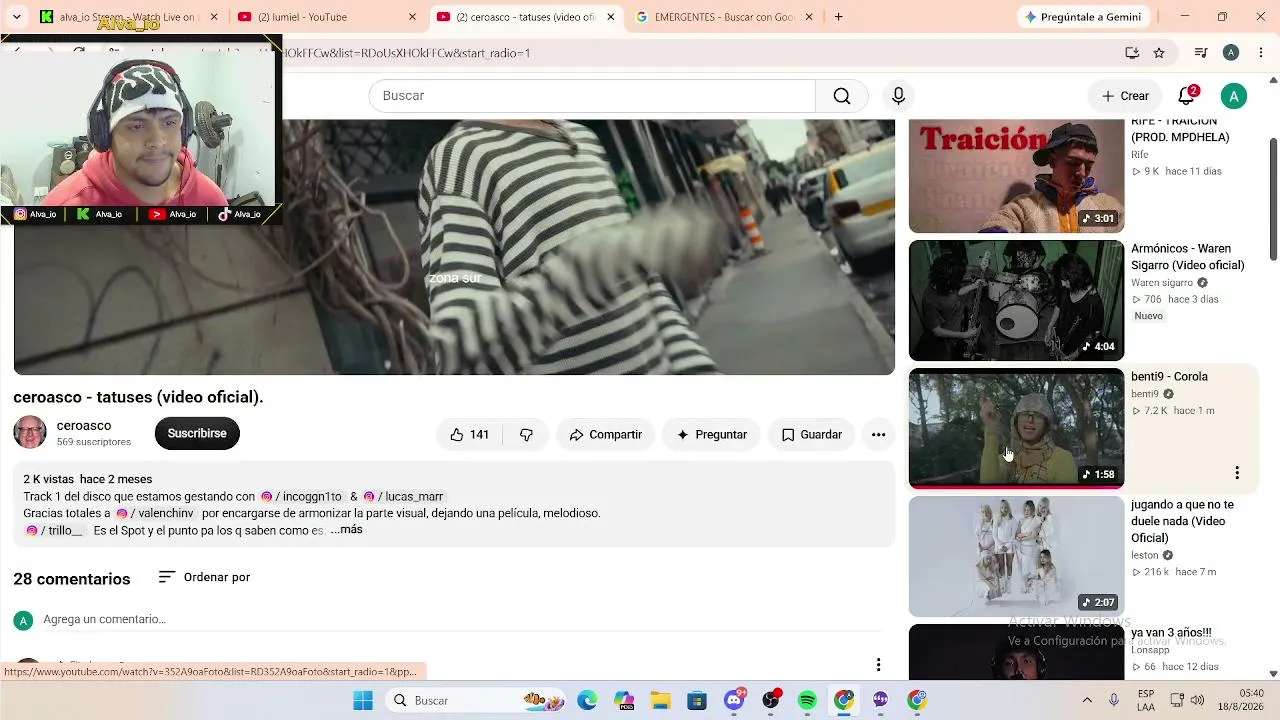1280x720 pixels.
Task: Open Discord from taskbar
Action: click(734, 700)
